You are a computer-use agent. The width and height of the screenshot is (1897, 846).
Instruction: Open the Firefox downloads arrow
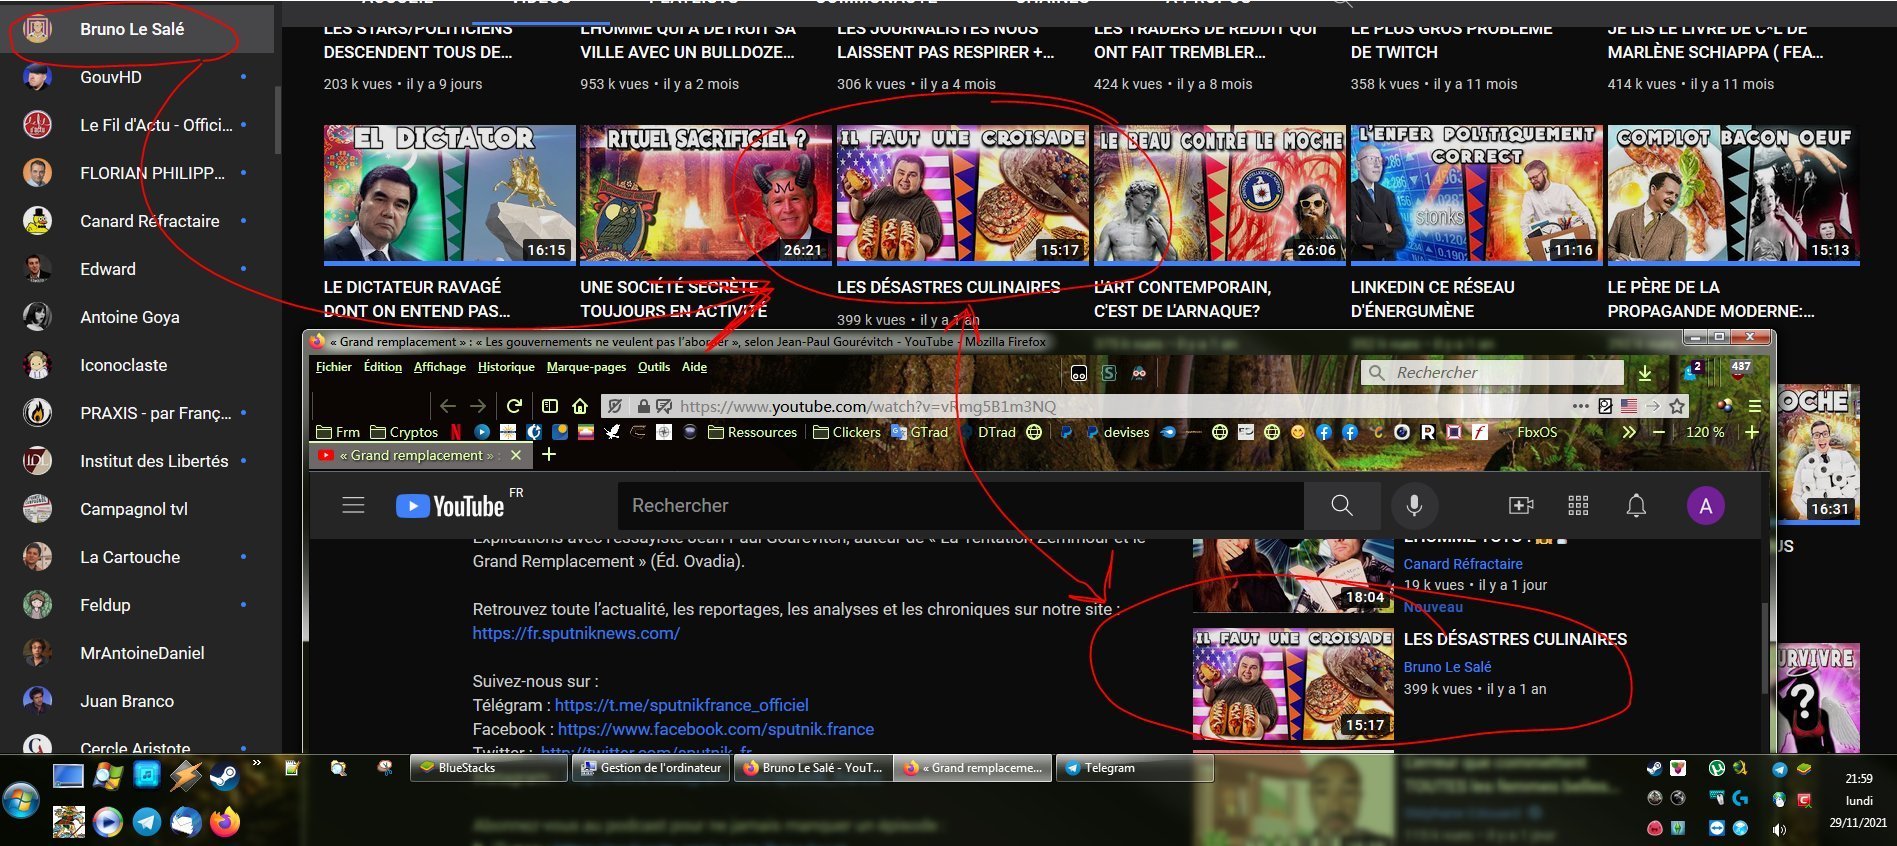[1645, 373]
